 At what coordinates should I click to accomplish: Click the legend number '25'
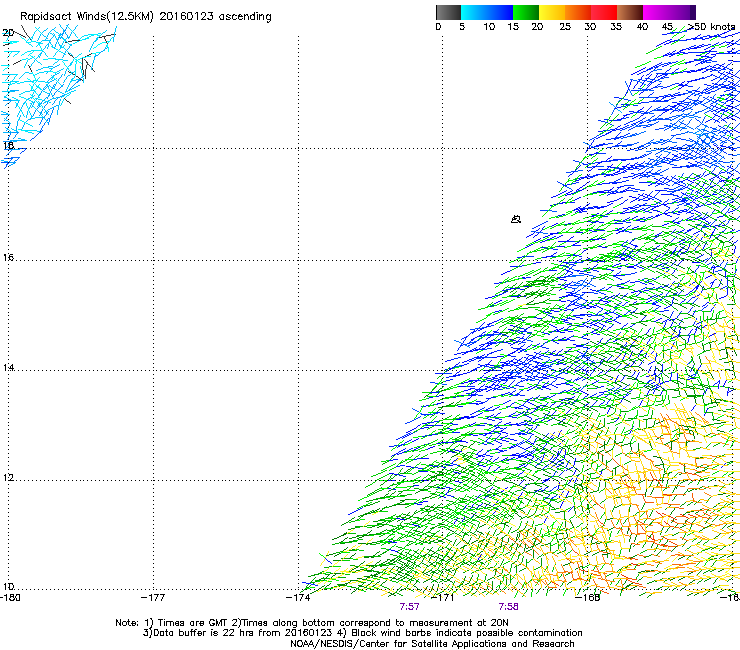point(565,27)
